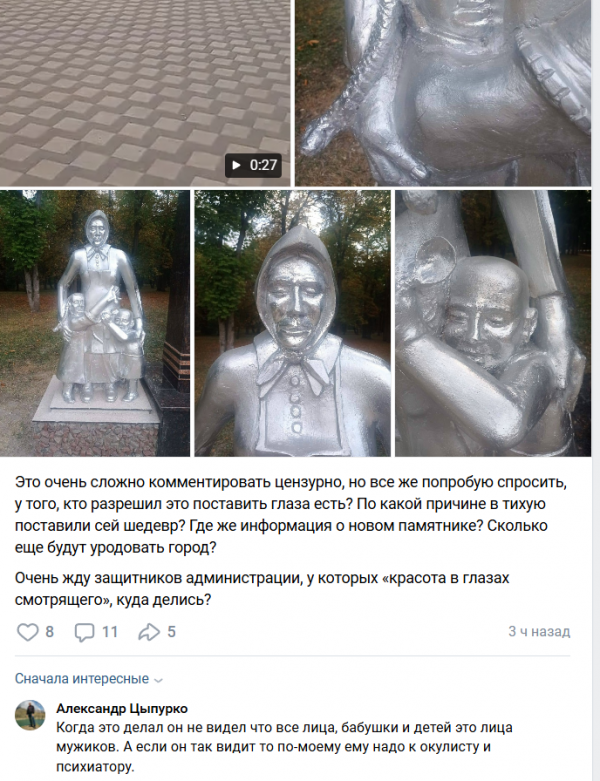Click the 3 ч назад timestamp
This screenshot has width=600, height=781.
[x=539, y=632]
